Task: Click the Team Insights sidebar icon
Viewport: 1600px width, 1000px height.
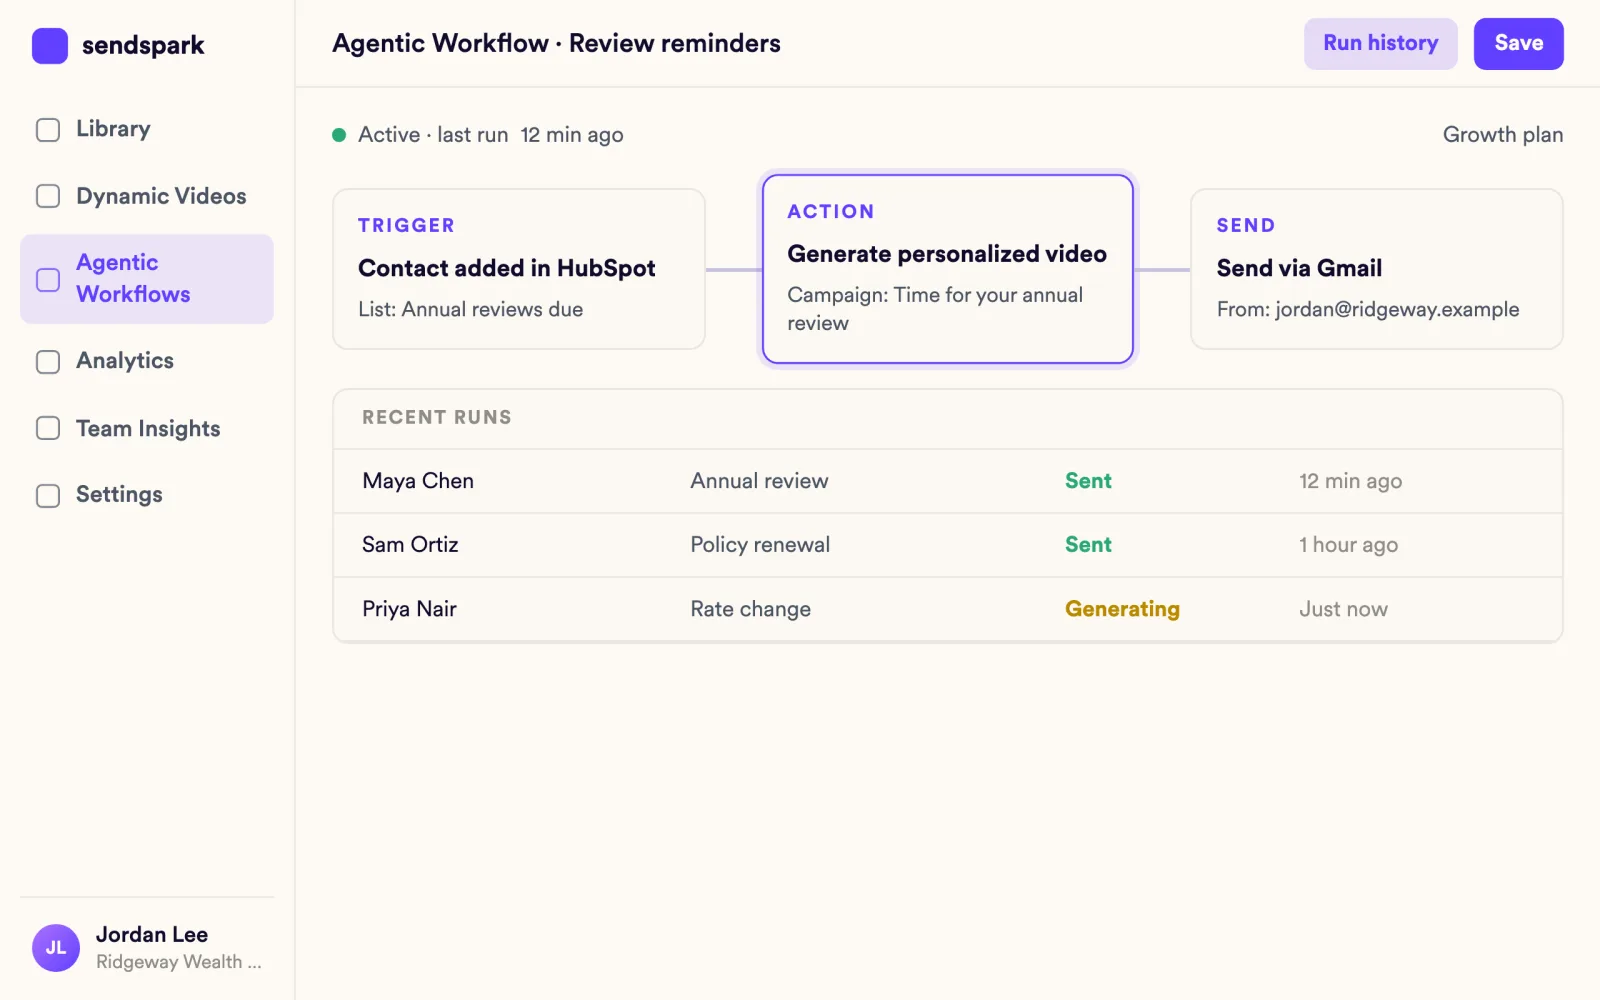Action: point(48,428)
